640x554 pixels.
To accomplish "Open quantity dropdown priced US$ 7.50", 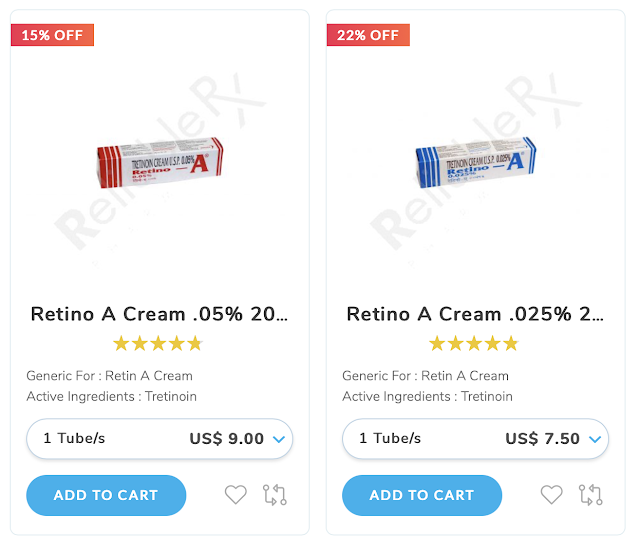I will (x=475, y=439).
